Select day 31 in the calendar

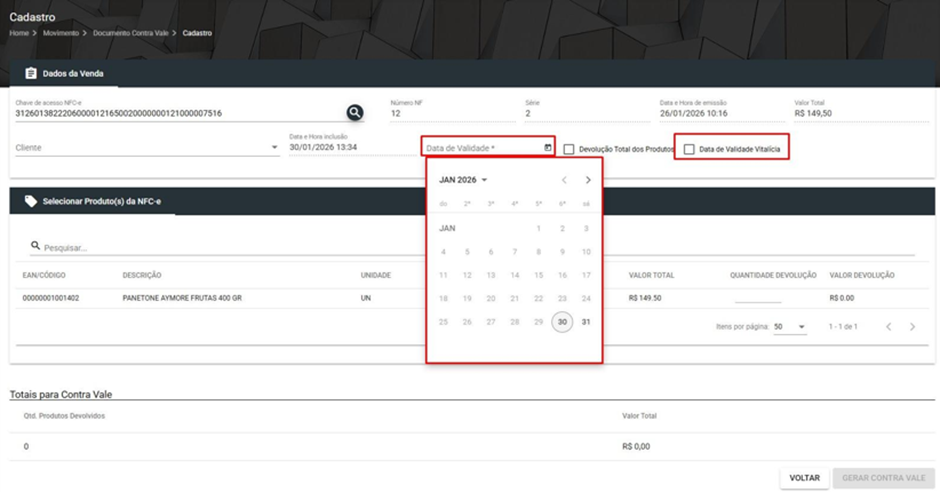pos(586,322)
